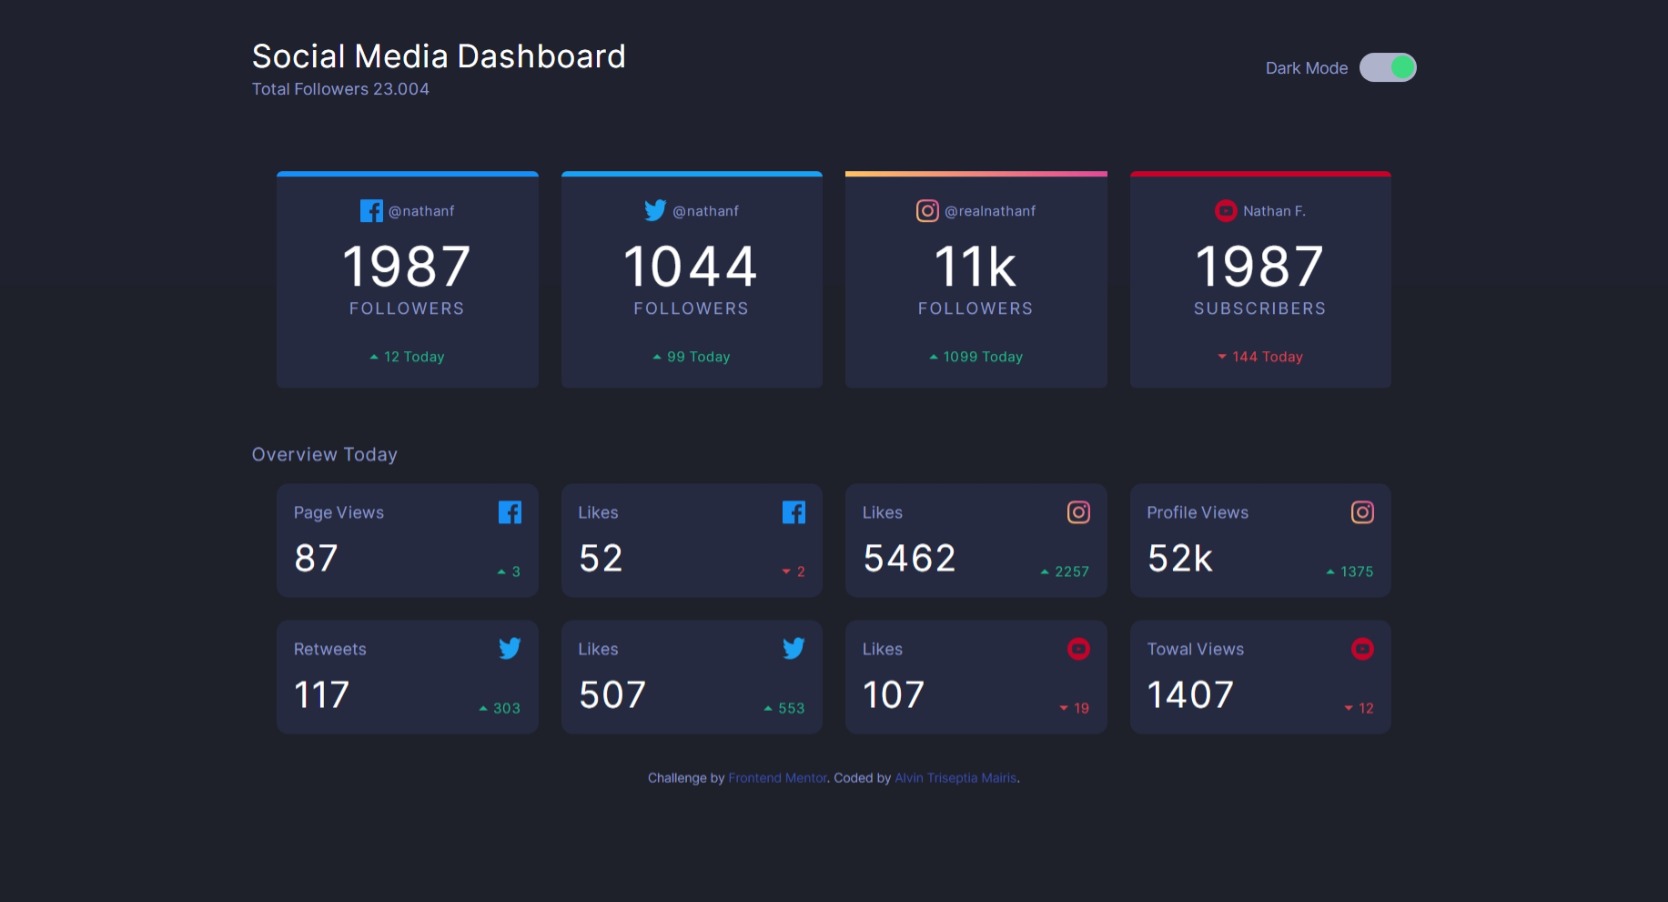Click the down arrow beside 144 Today

tap(1222, 357)
